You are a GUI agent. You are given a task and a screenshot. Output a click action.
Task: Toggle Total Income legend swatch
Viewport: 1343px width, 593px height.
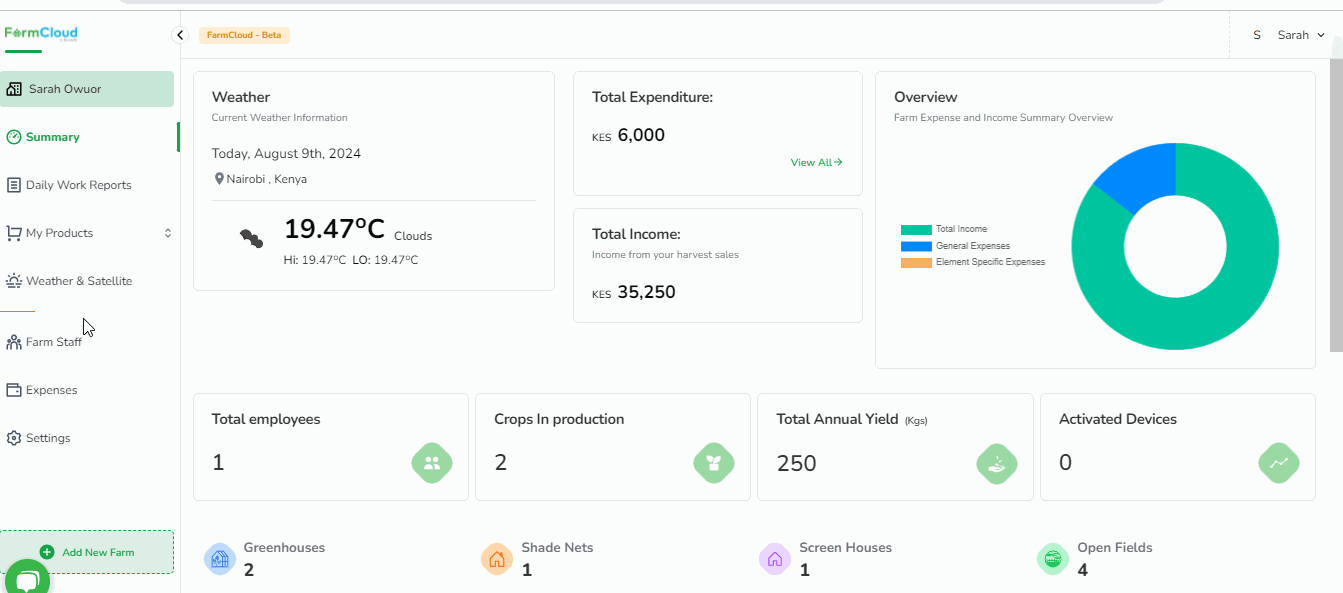point(916,230)
